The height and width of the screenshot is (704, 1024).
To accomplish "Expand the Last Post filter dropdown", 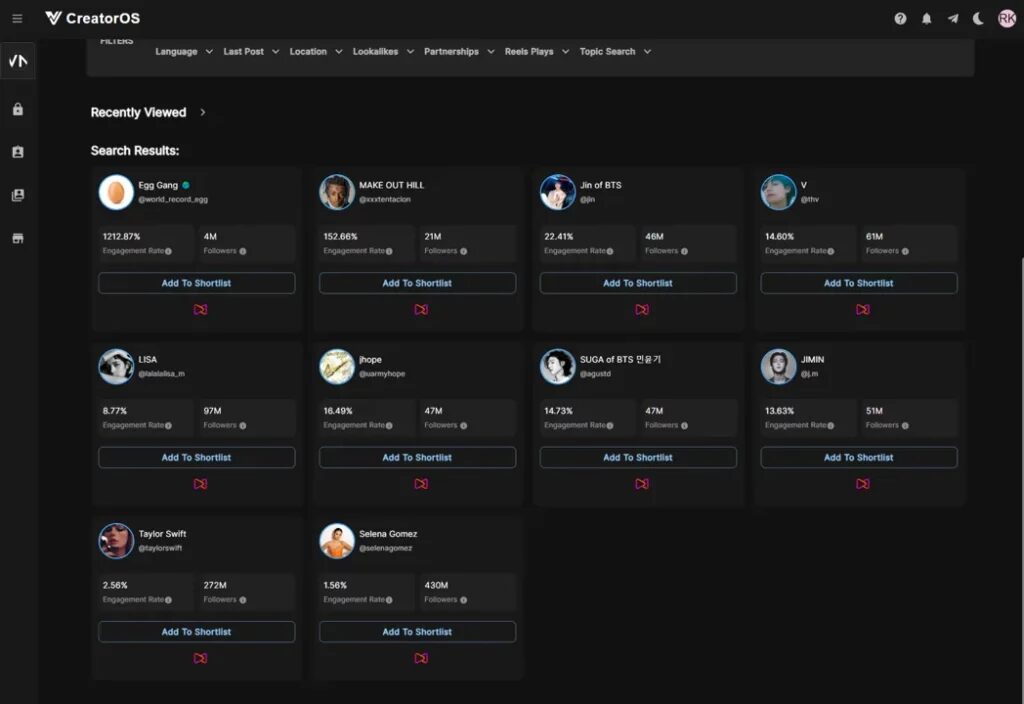I will coord(251,52).
